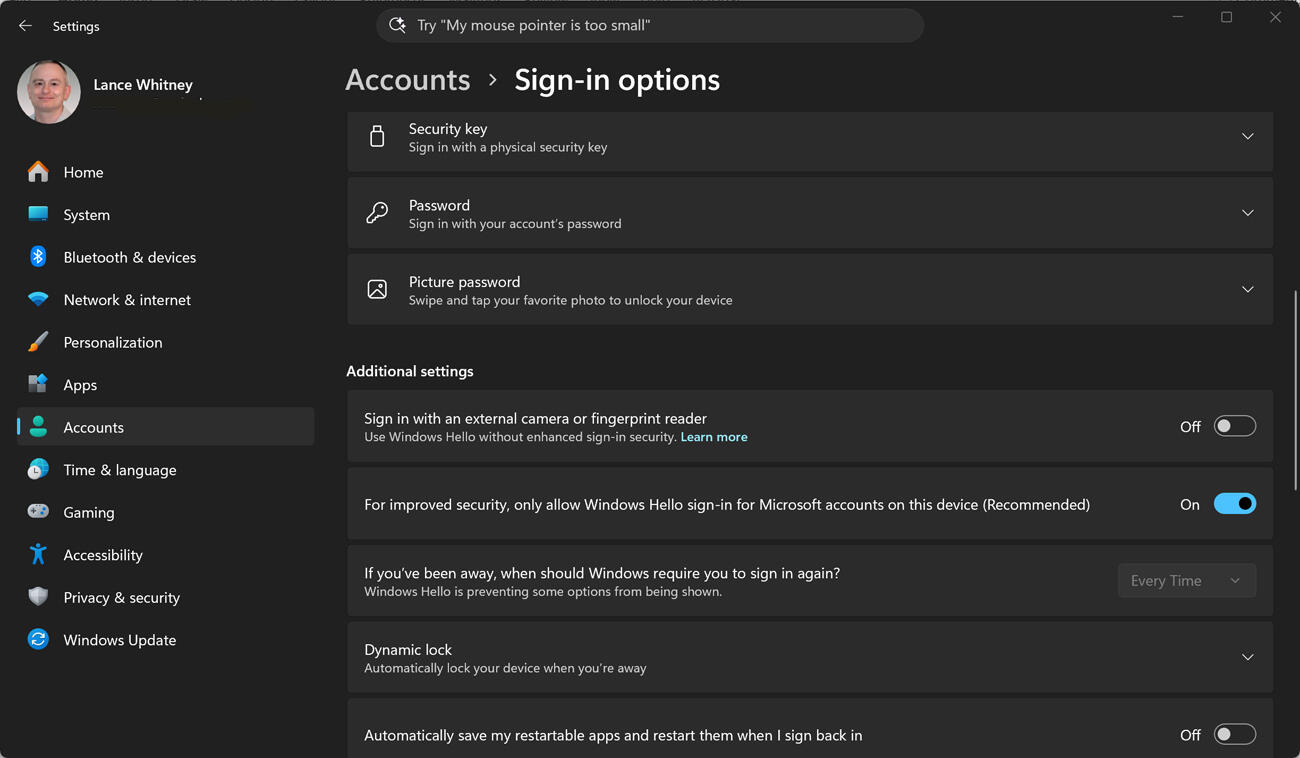Click the back arrow in Settings
The image size is (1300, 758).
pos(25,26)
